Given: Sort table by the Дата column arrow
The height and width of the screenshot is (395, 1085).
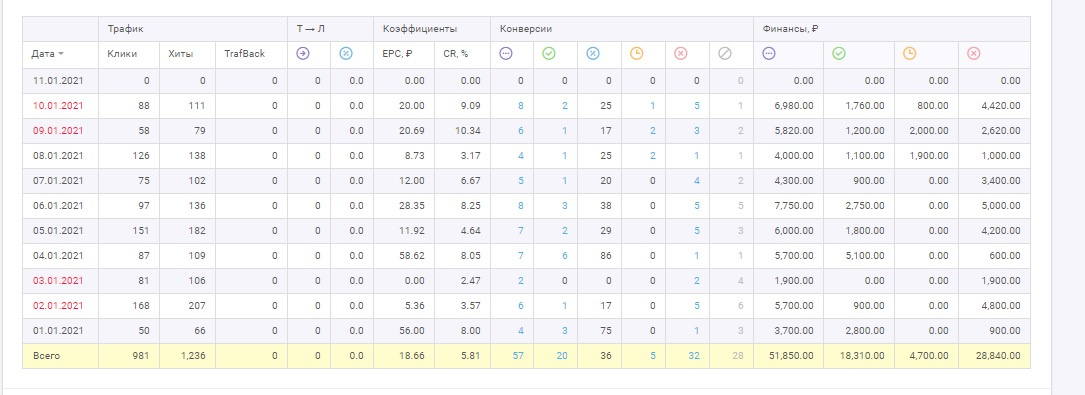Looking at the screenshot, I should point(61,55).
